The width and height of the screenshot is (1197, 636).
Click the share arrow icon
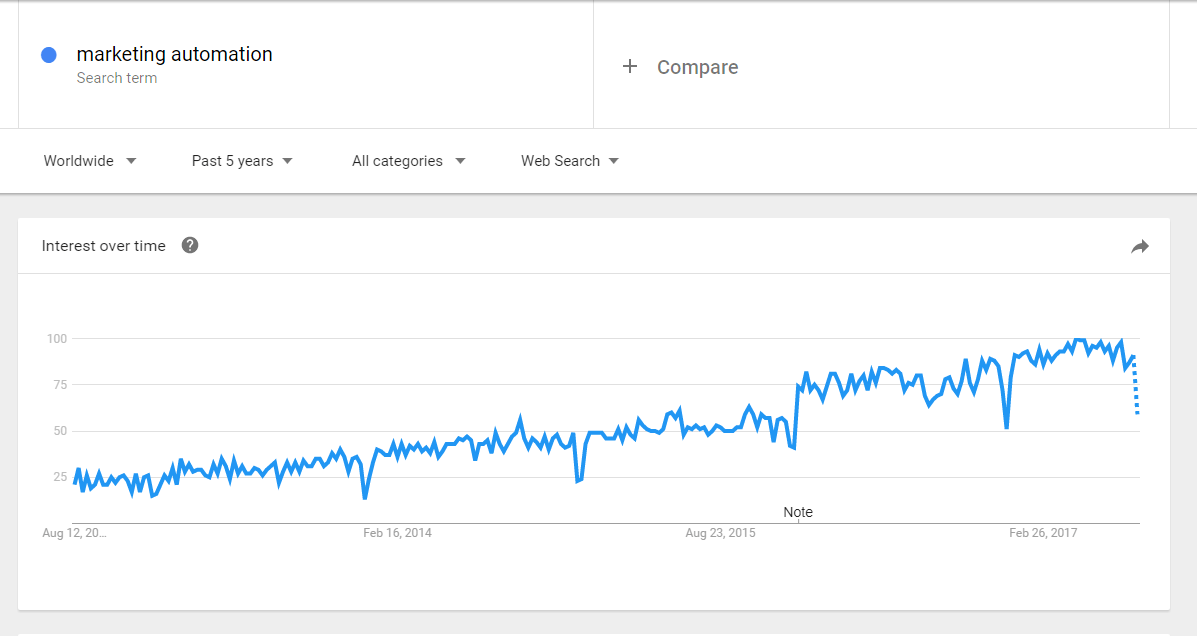(1140, 247)
